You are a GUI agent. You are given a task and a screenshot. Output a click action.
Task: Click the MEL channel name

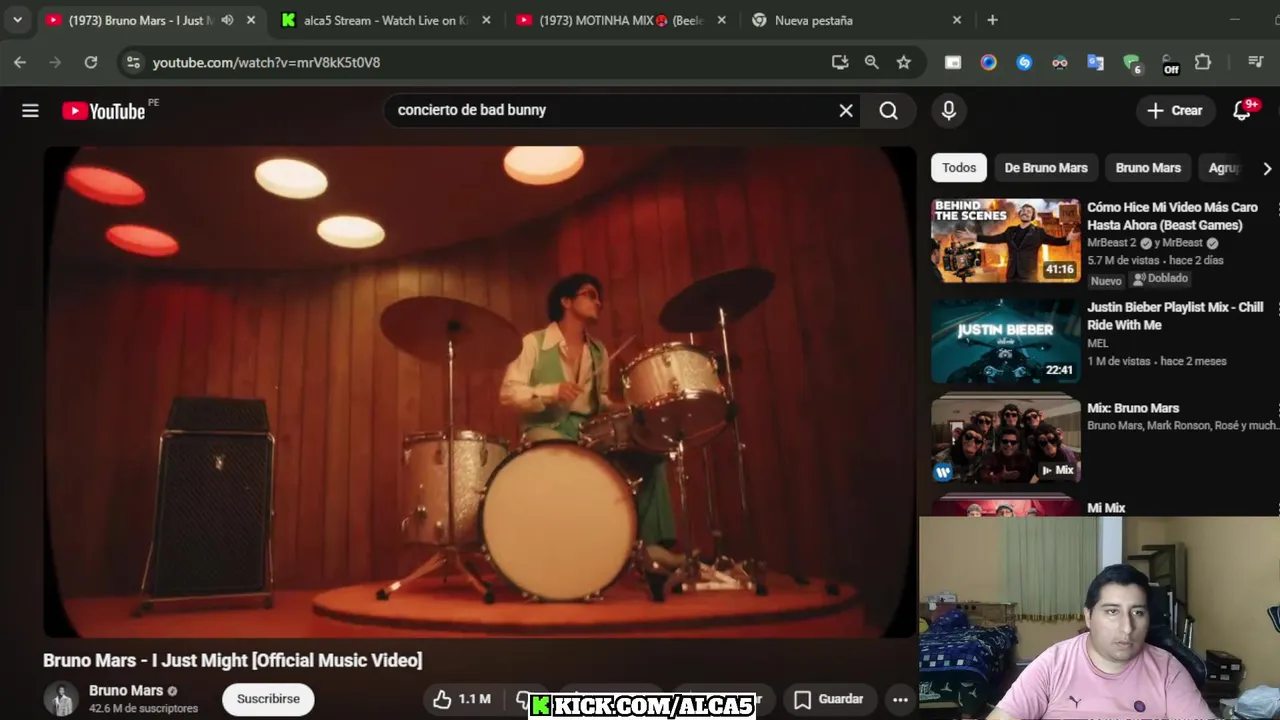tap(1098, 343)
